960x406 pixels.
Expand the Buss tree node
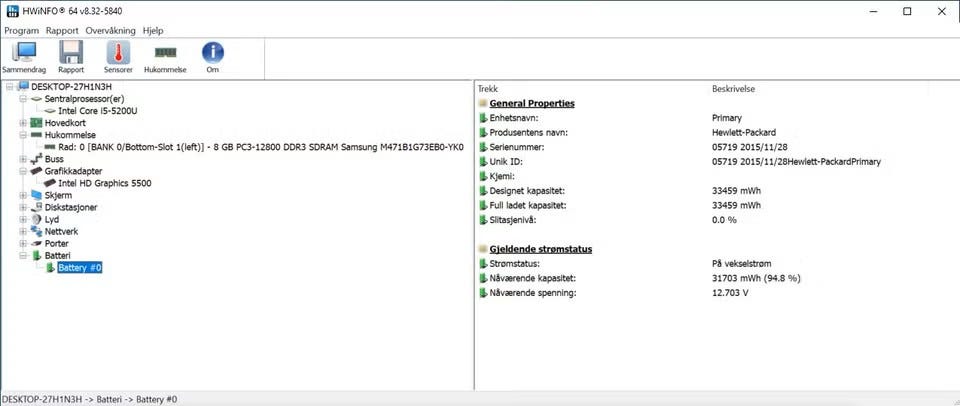click(x=23, y=159)
